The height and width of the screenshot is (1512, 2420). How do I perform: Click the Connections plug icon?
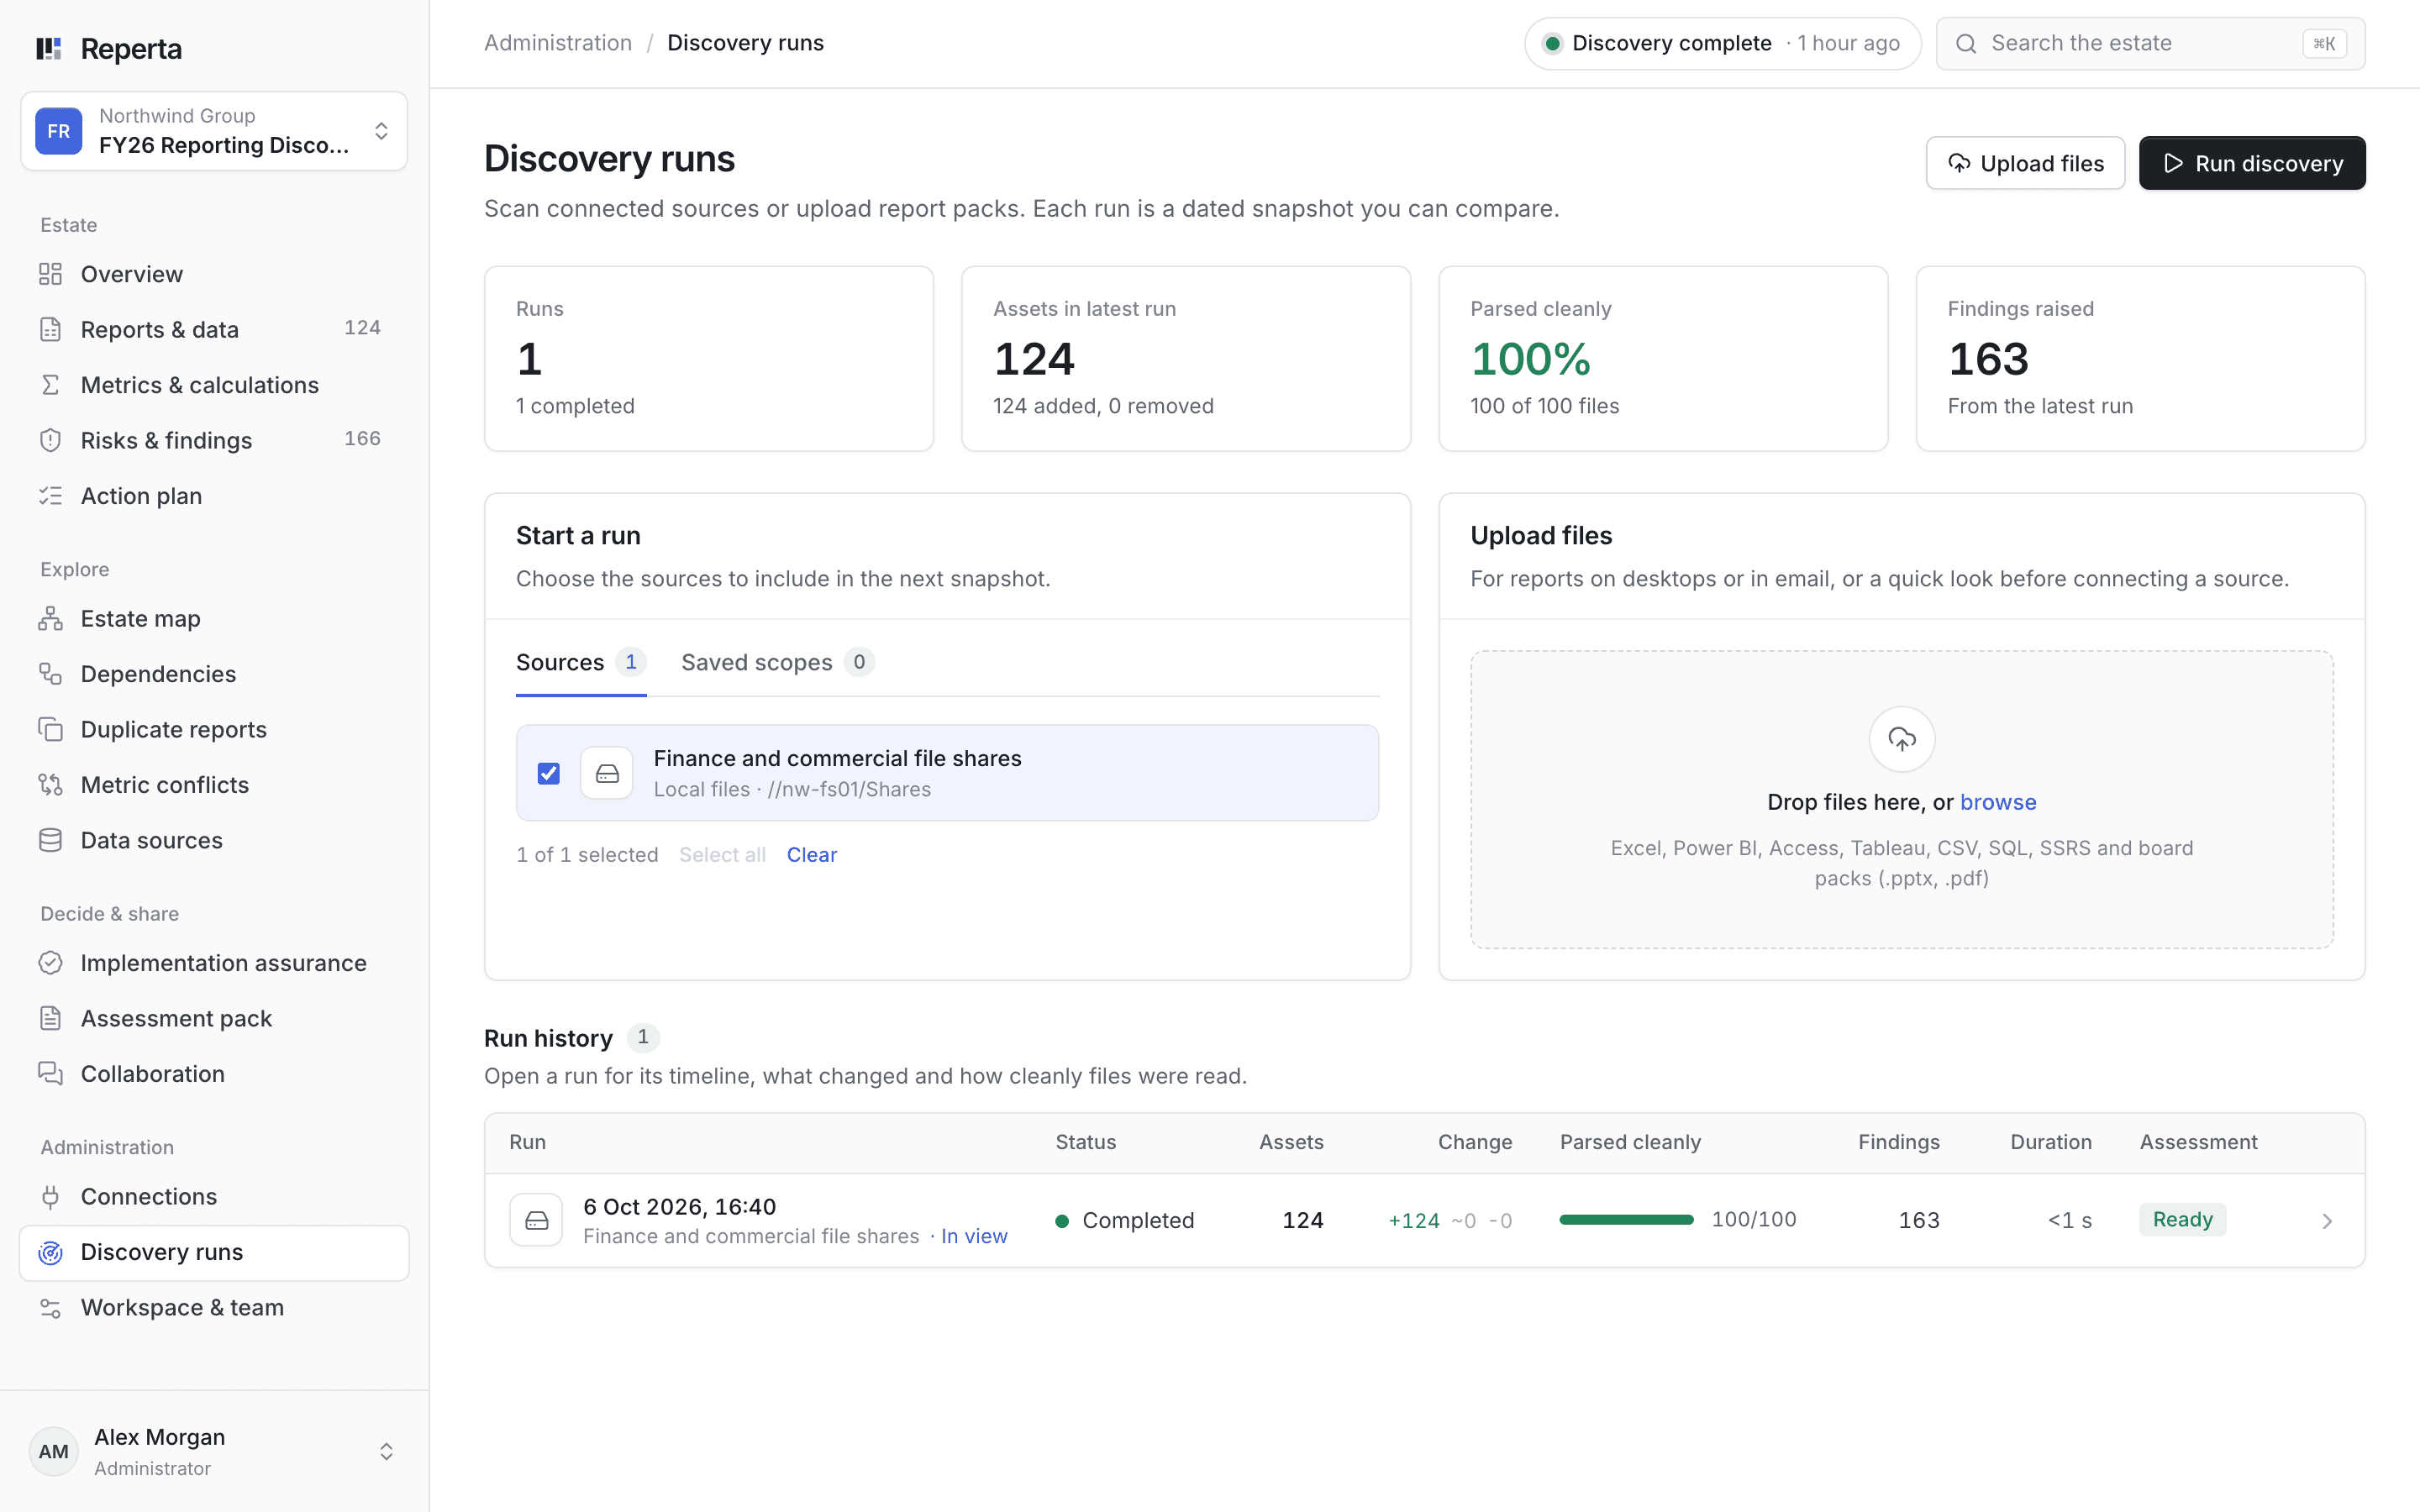click(x=50, y=1197)
